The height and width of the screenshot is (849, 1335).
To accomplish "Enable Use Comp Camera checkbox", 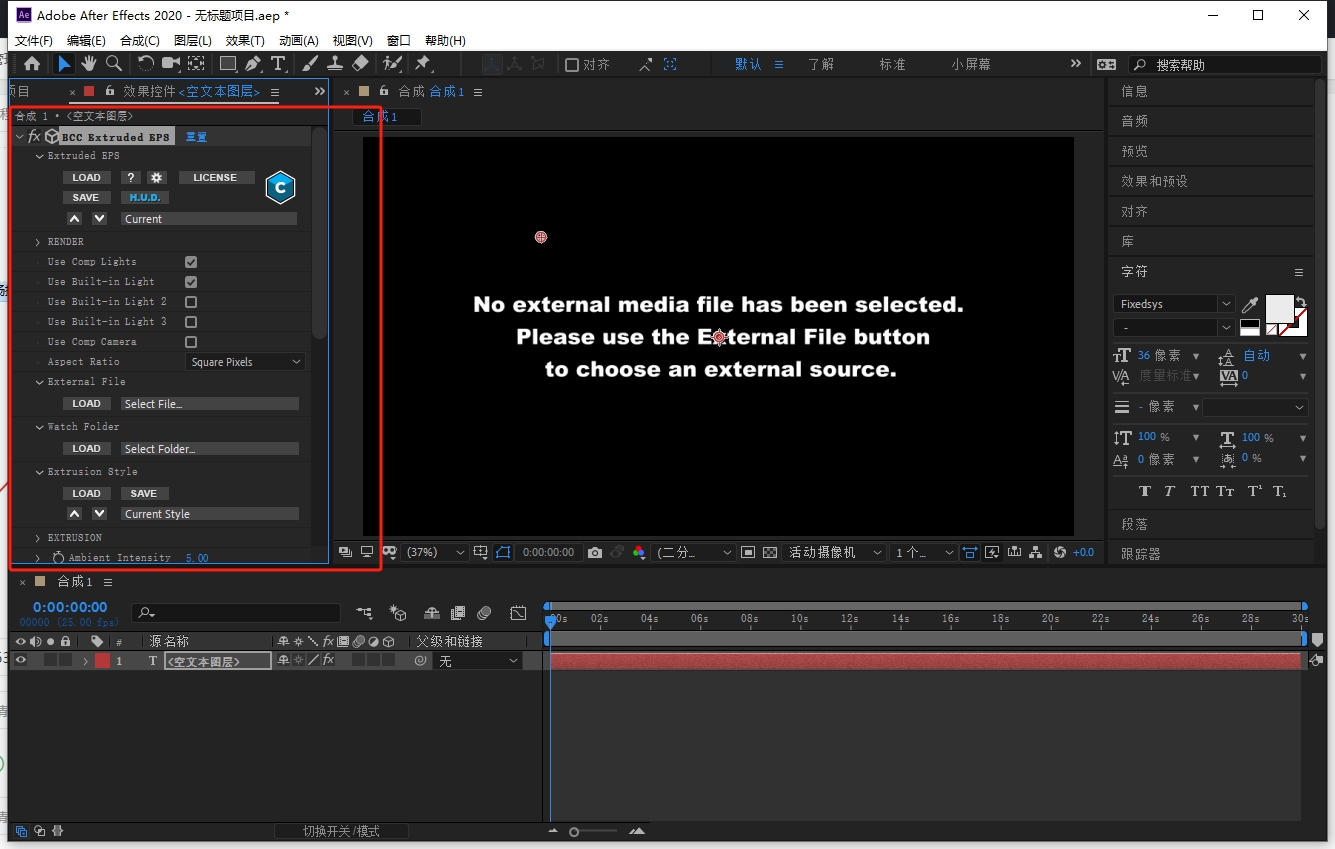I will click(191, 342).
